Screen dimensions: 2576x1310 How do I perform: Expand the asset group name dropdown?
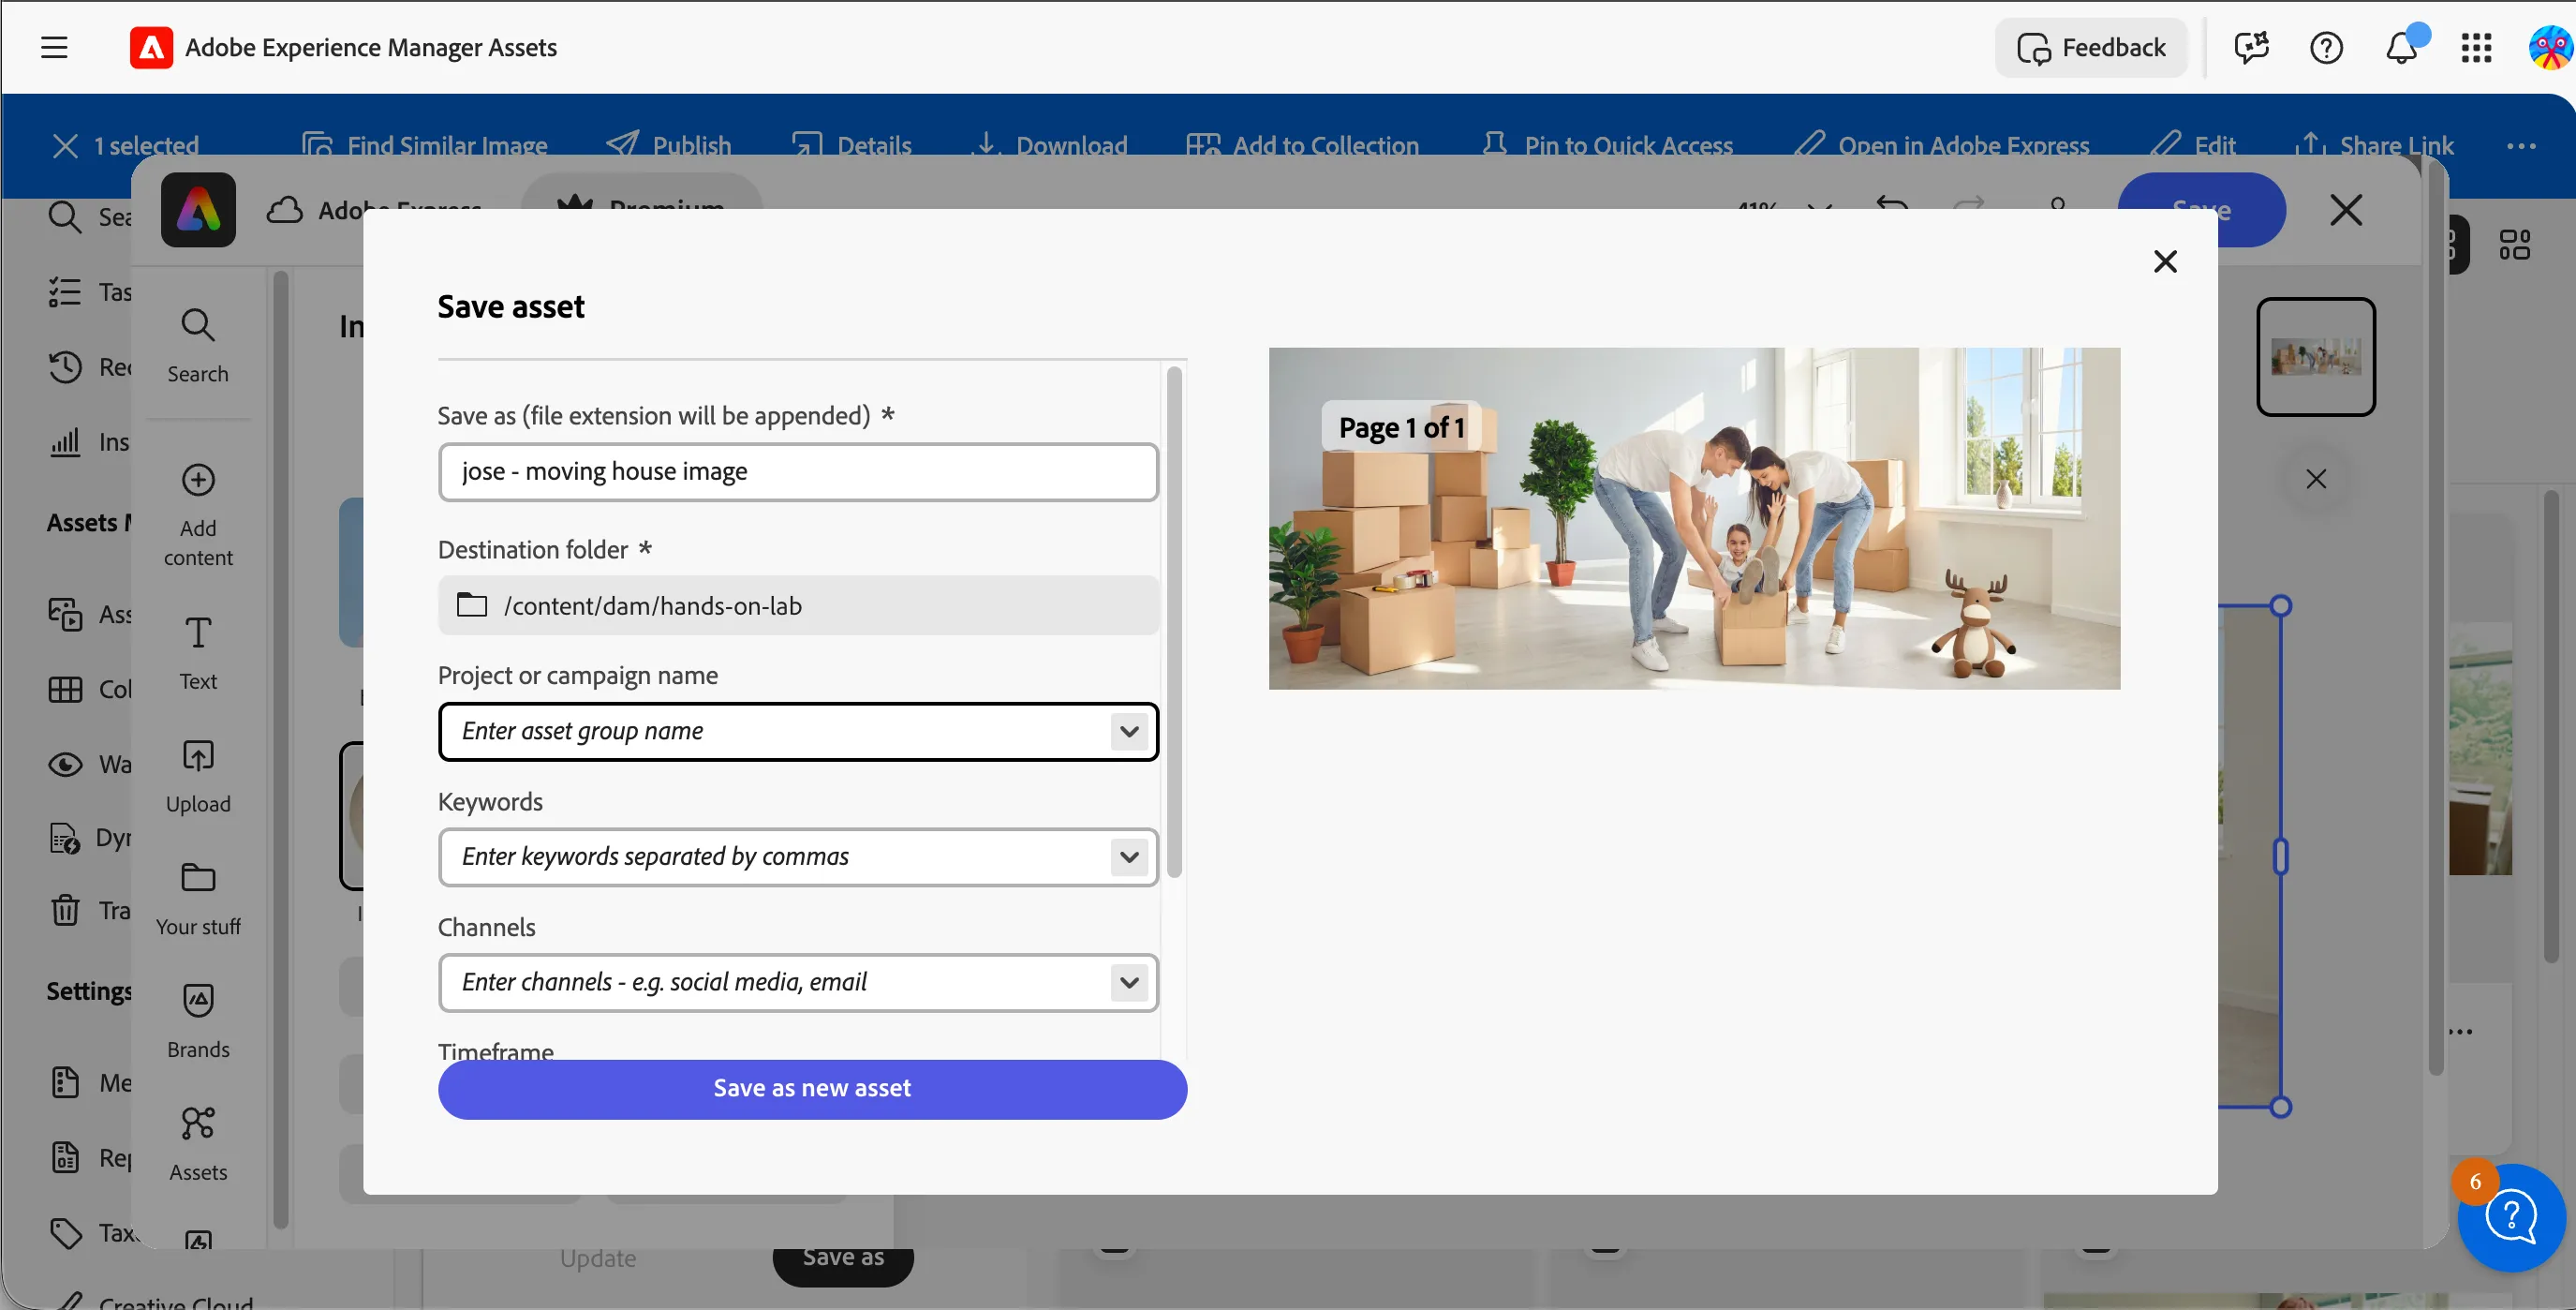pyautogui.click(x=1129, y=731)
